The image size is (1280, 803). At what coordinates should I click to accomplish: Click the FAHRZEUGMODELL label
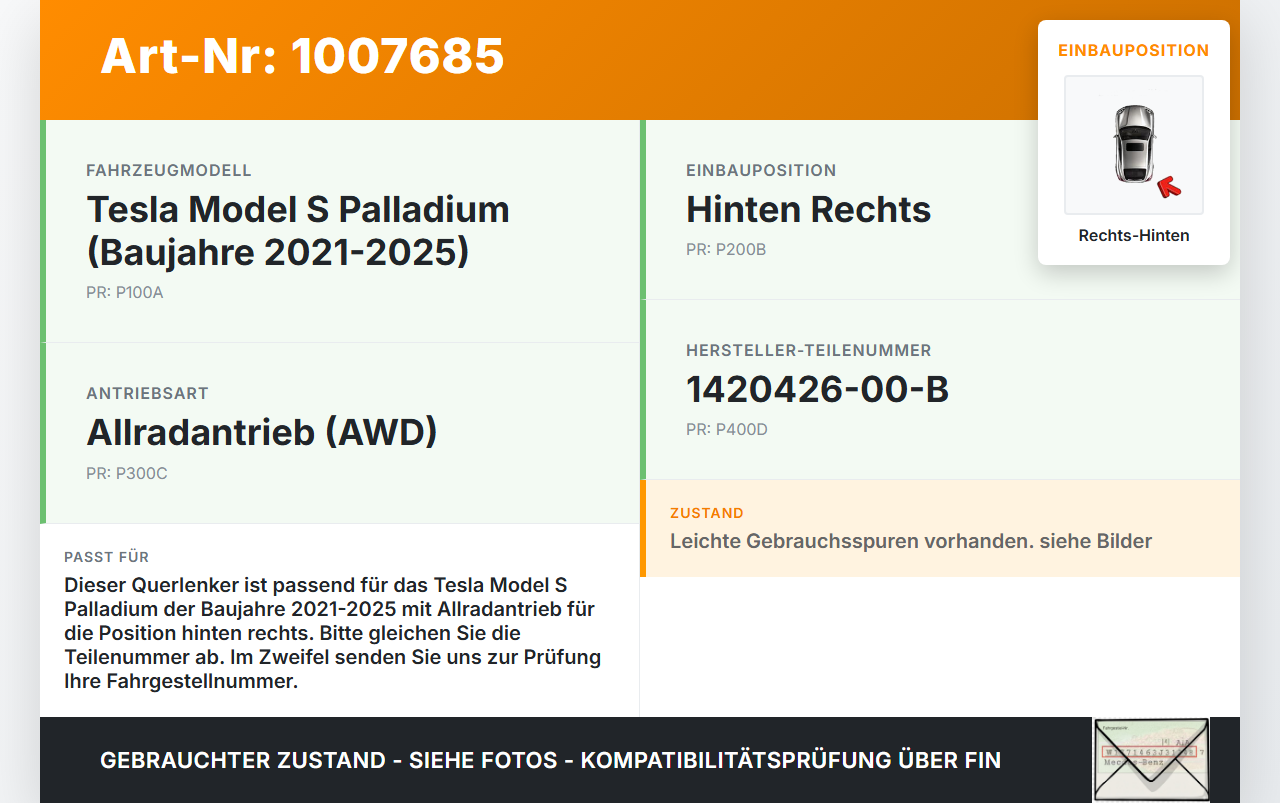[x=169, y=171]
